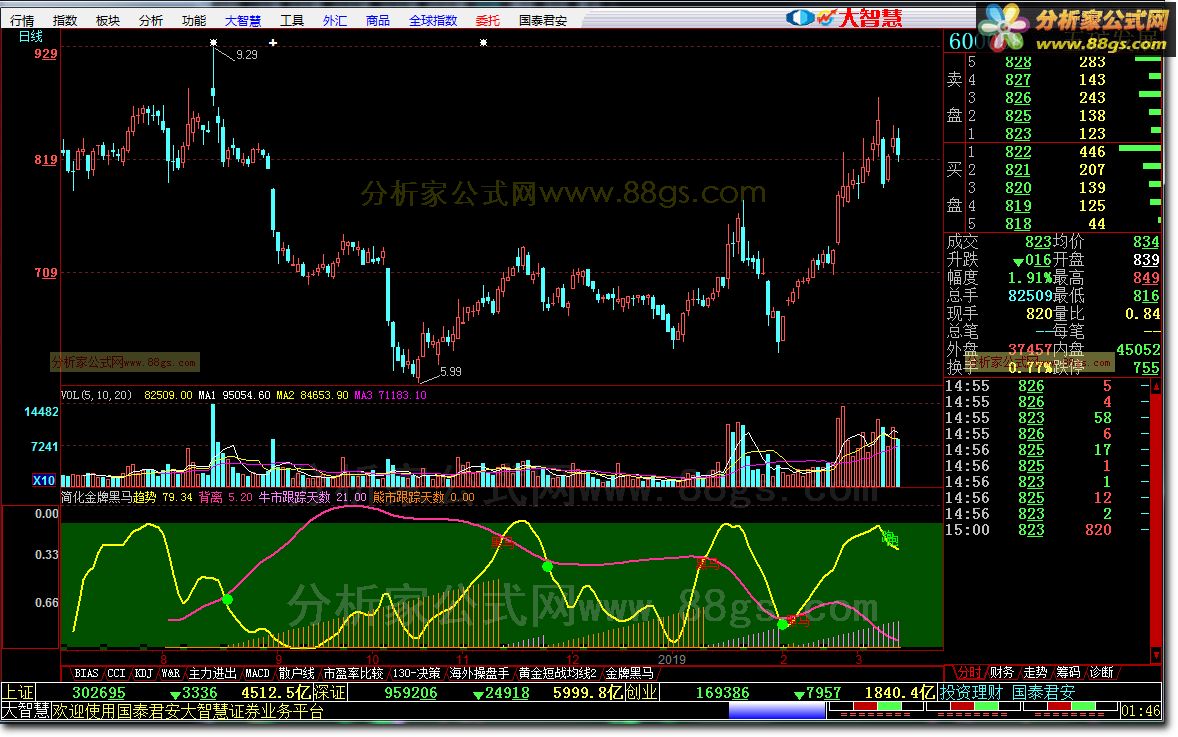Open the blue 大智慧 menu
1178x737 pixels.
pyautogui.click(x=243, y=20)
